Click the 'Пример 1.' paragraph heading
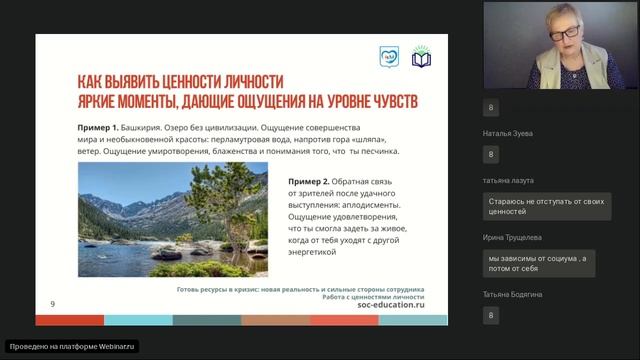The image size is (640, 360). [x=98, y=128]
